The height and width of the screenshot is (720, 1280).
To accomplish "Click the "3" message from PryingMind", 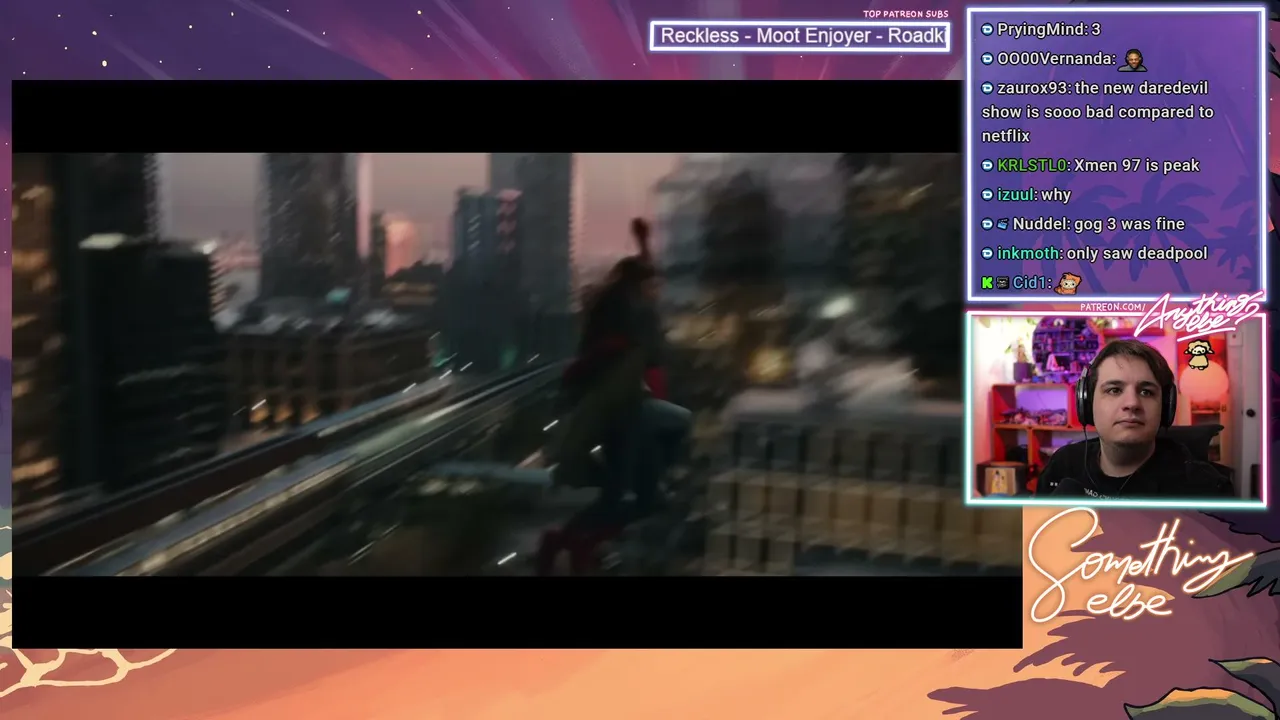I will (x=1096, y=30).
